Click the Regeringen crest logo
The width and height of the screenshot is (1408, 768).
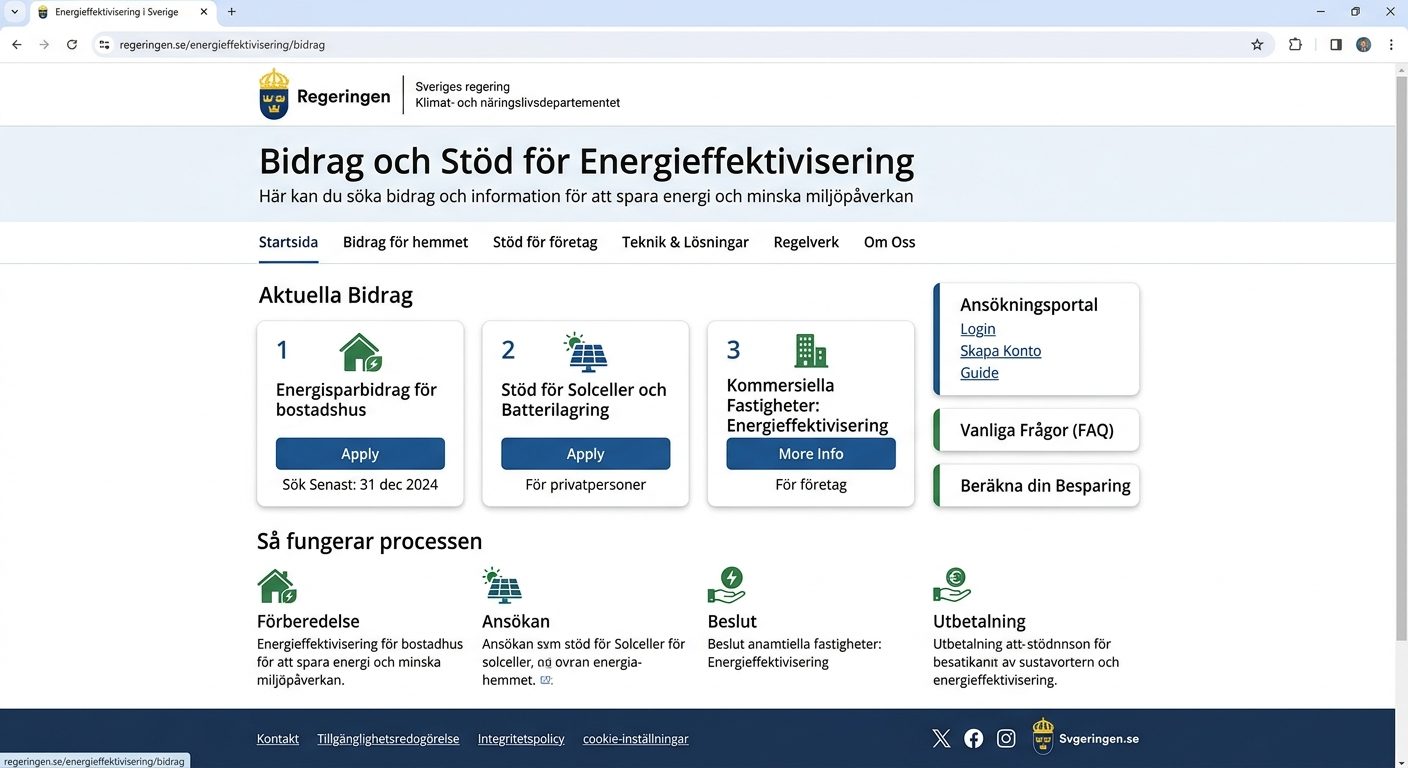[x=274, y=94]
